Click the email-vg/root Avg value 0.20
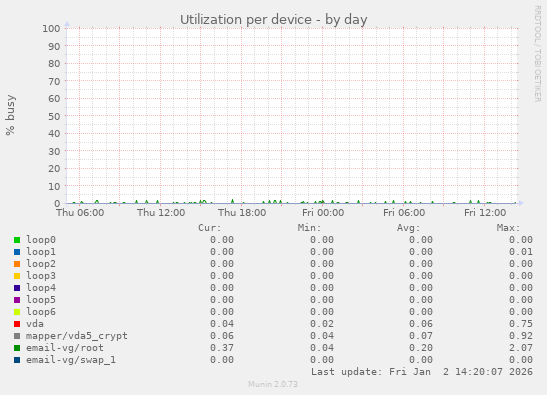The image size is (547, 395). (x=421, y=348)
